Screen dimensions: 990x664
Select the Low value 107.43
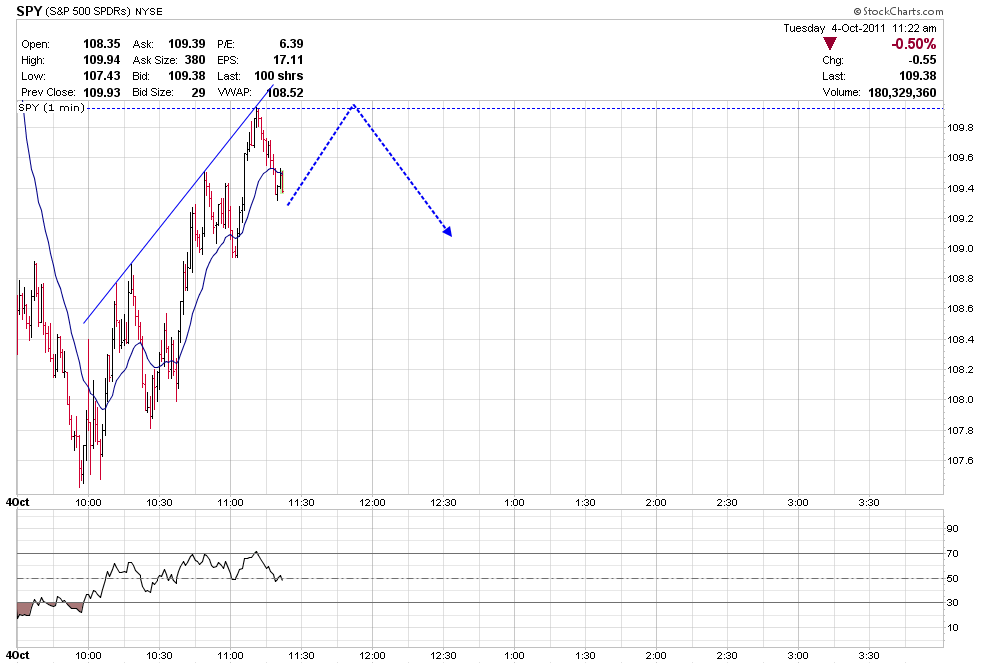[x=102, y=76]
